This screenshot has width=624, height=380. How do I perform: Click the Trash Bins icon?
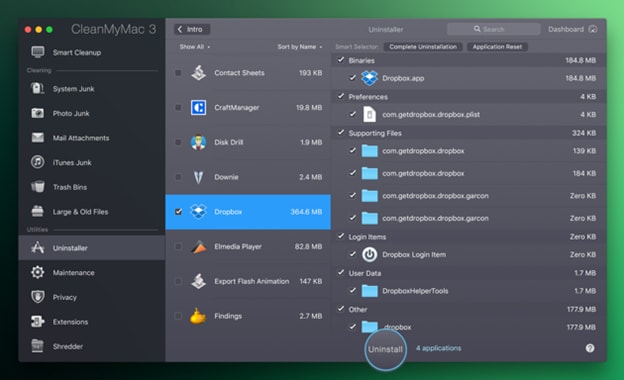click(x=38, y=187)
